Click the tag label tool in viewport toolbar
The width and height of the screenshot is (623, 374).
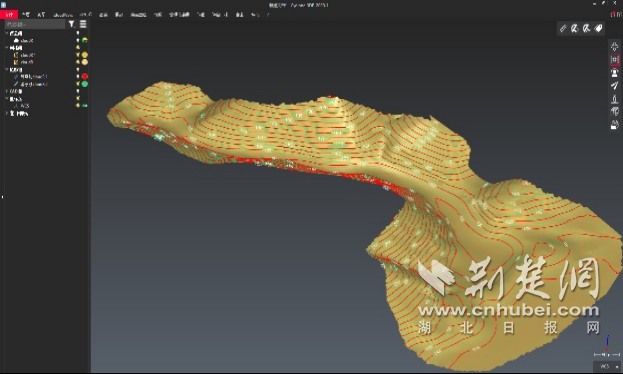598,28
